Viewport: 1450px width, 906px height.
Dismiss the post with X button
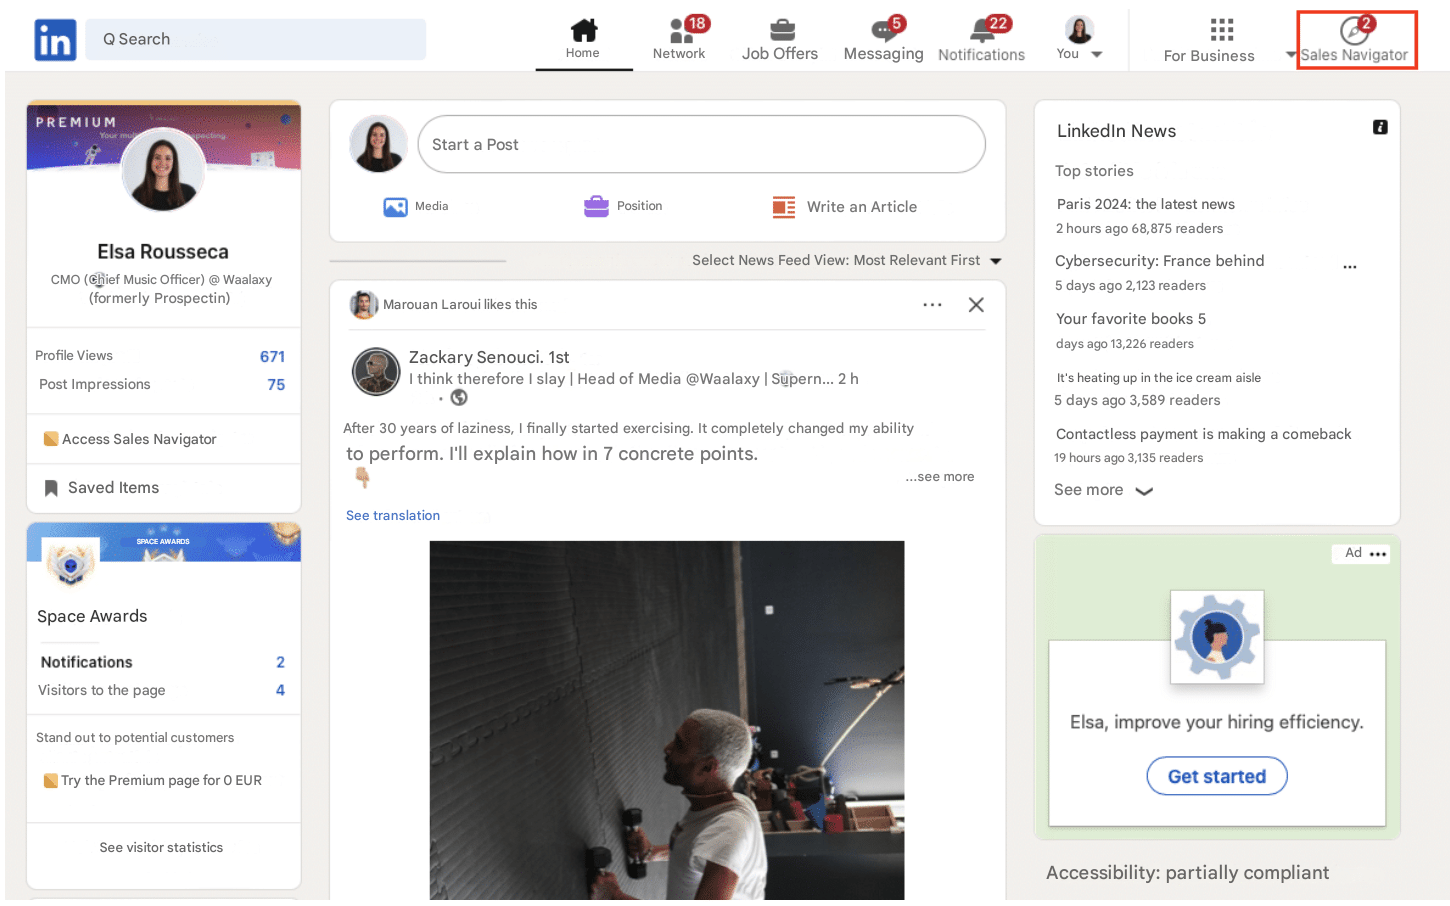click(976, 305)
